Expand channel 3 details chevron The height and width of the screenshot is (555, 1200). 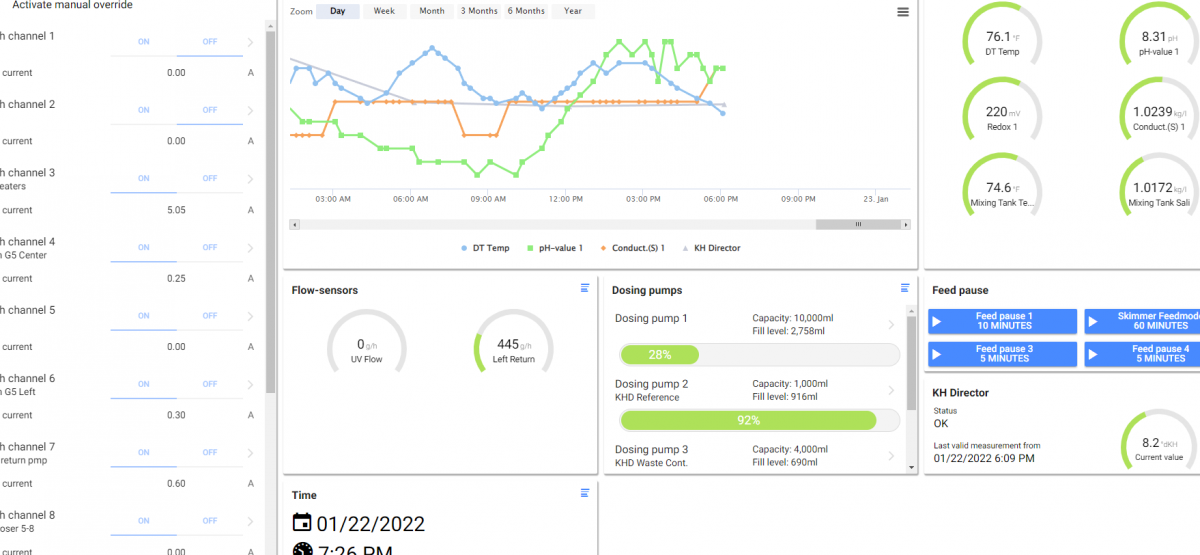[x=251, y=179]
